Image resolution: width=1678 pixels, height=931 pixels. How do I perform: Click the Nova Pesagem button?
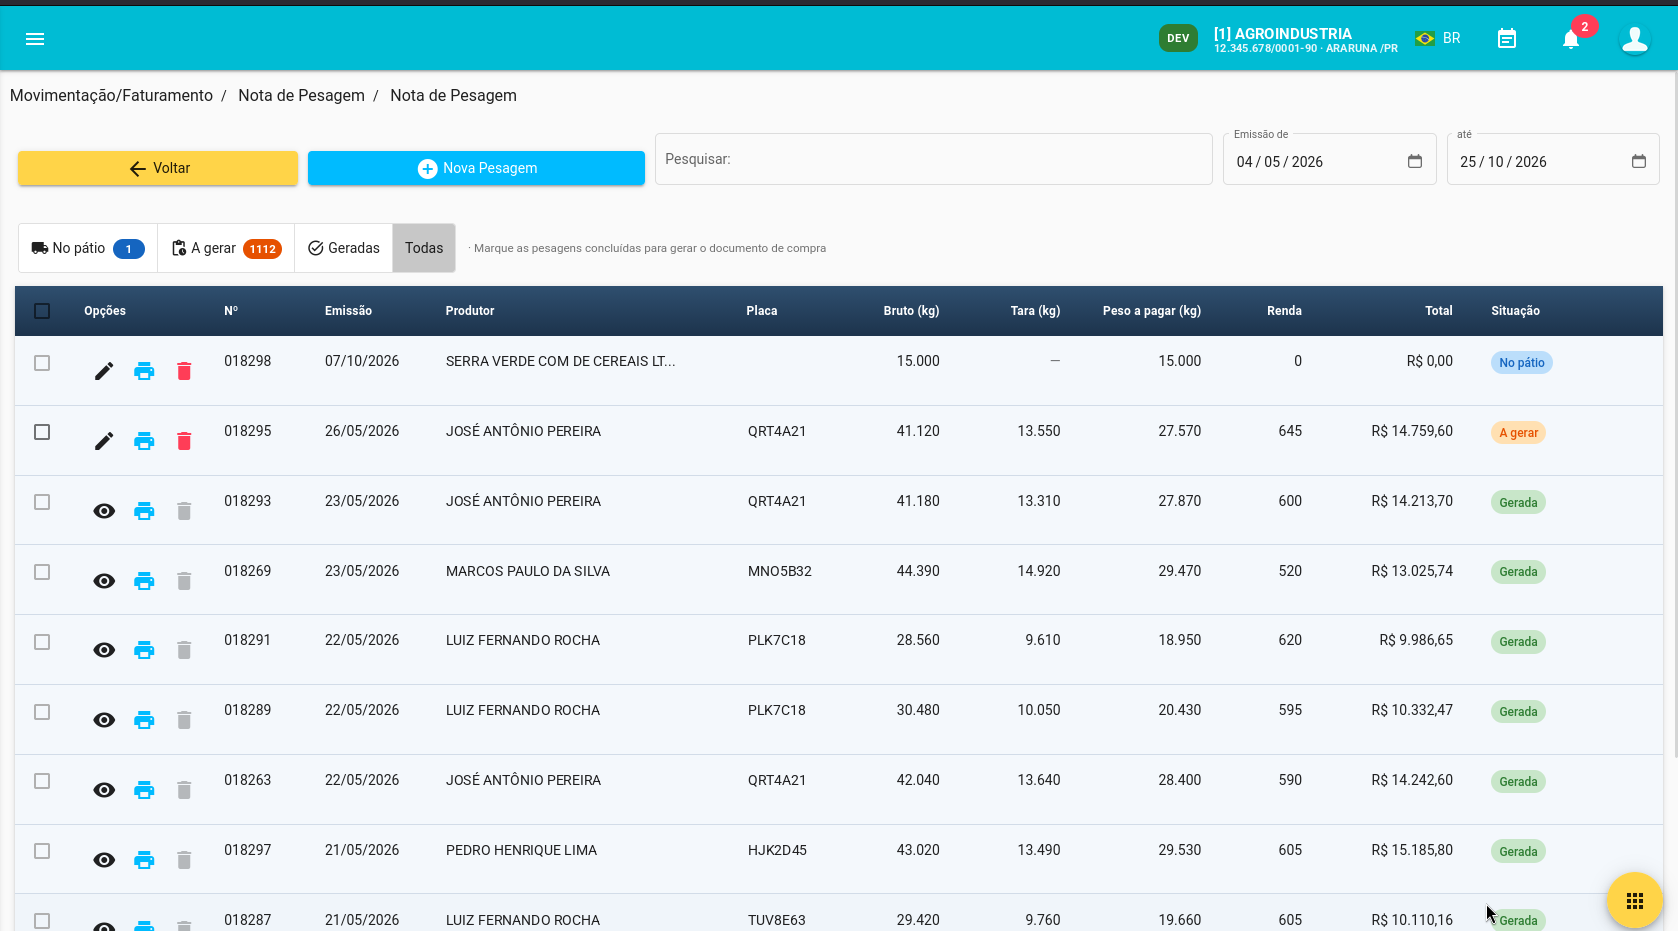[x=476, y=168]
